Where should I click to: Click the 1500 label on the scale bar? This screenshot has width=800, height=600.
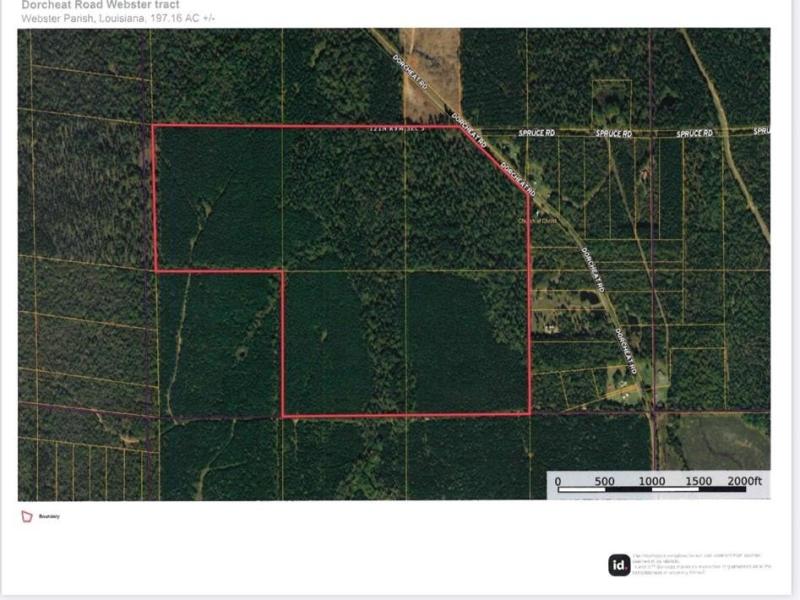pyautogui.click(x=698, y=481)
